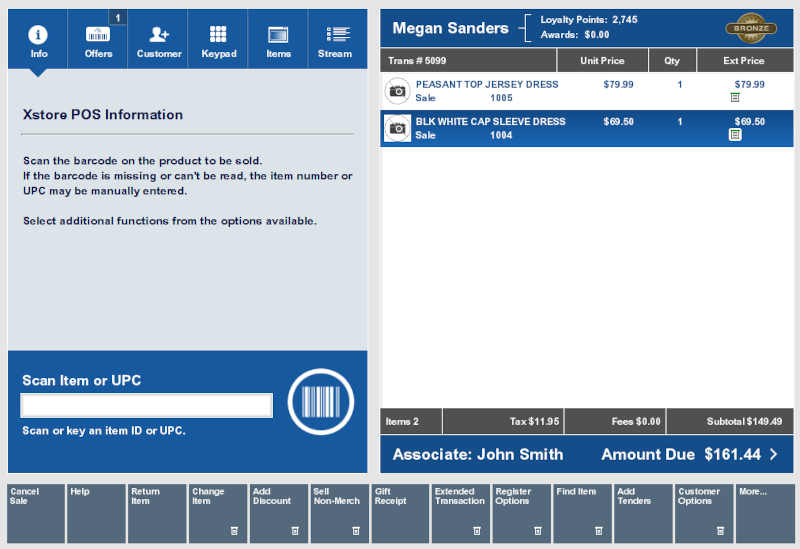The width and height of the screenshot is (800, 549).
Task: Open note icon under the $79.99 ext price
Action: coord(735,97)
